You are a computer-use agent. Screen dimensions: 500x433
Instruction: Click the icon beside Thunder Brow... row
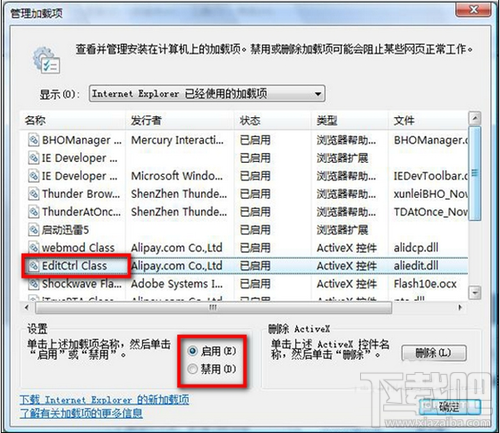[x=33, y=194]
